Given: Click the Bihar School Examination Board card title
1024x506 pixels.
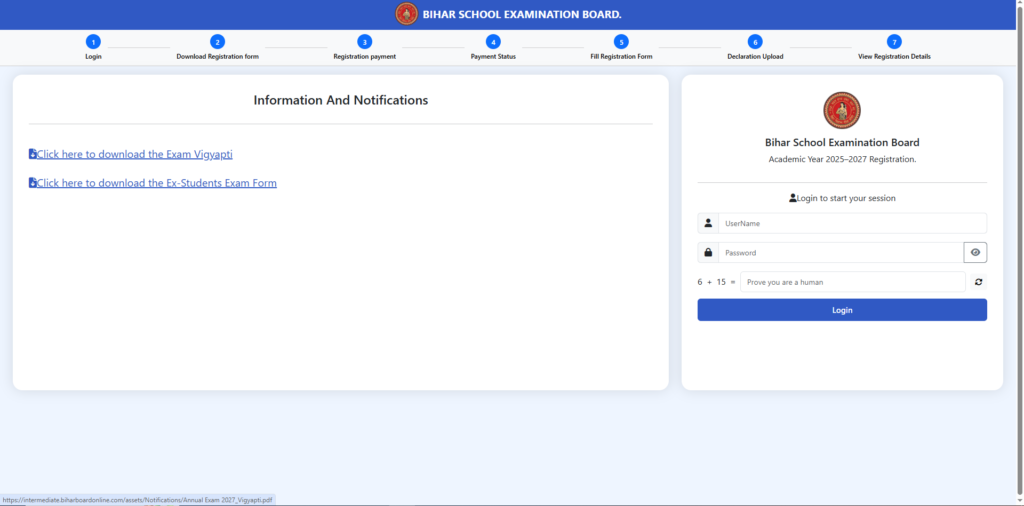Looking at the screenshot, I should tap(842, 142).
